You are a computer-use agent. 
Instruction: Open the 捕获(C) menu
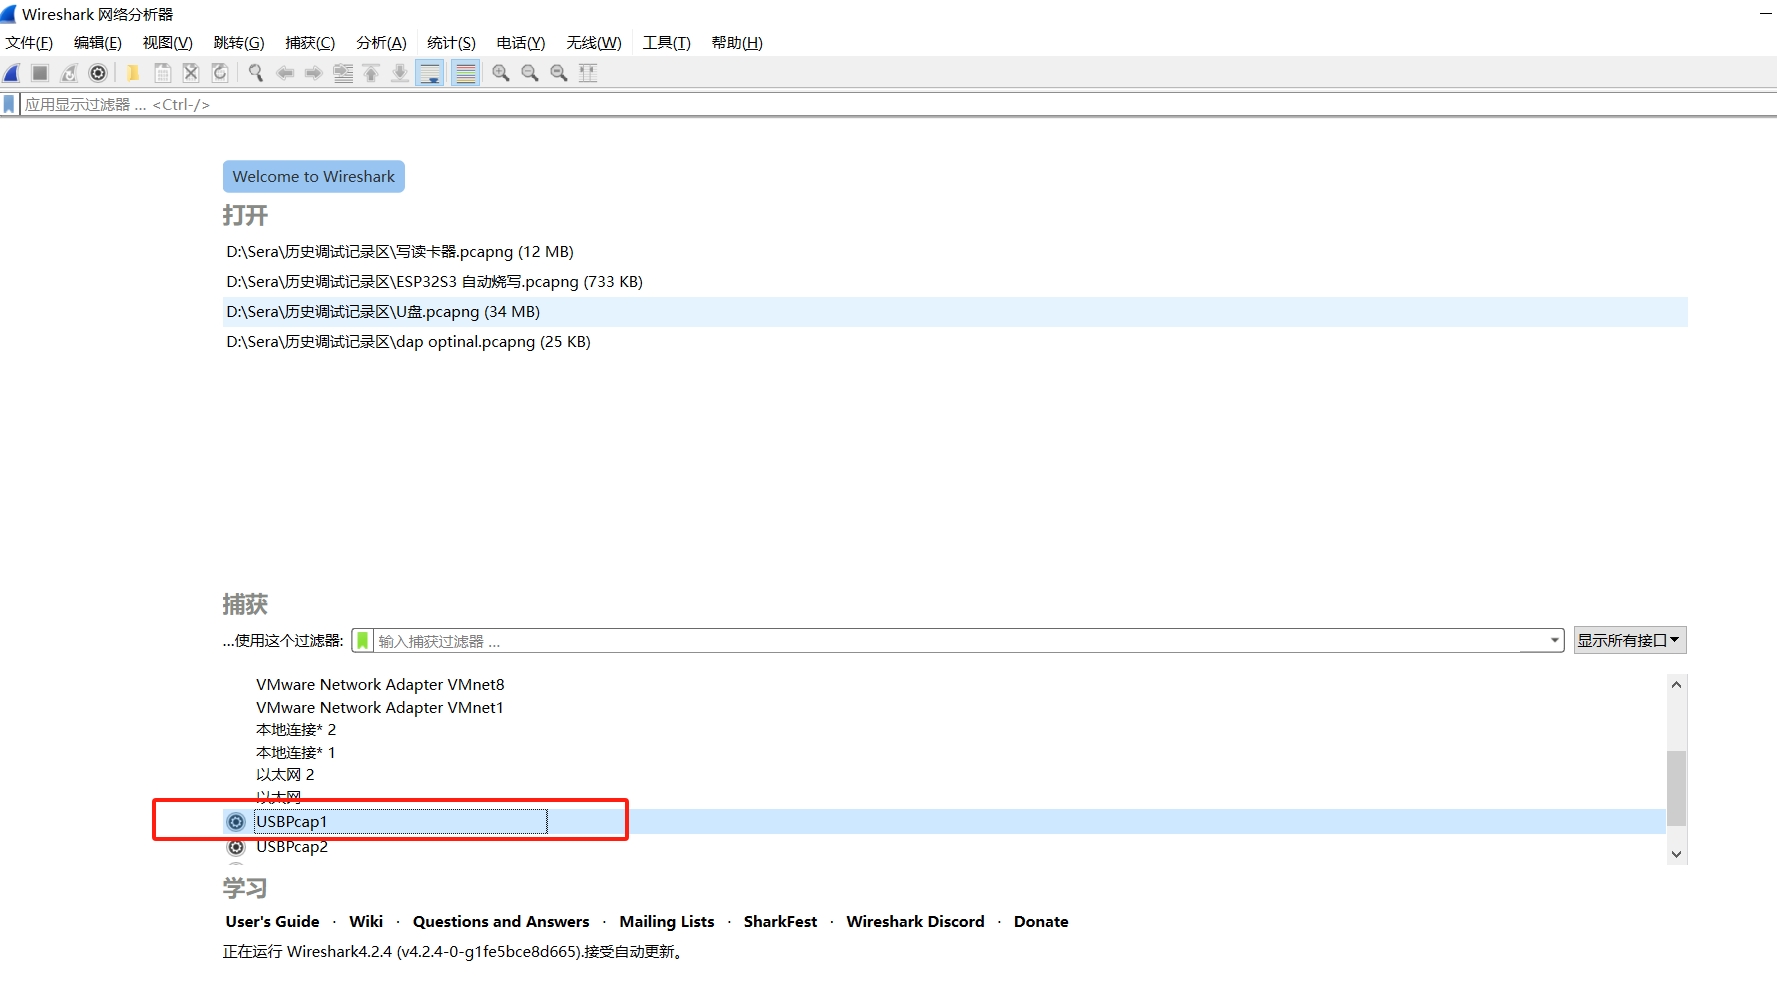coord(310,43)
